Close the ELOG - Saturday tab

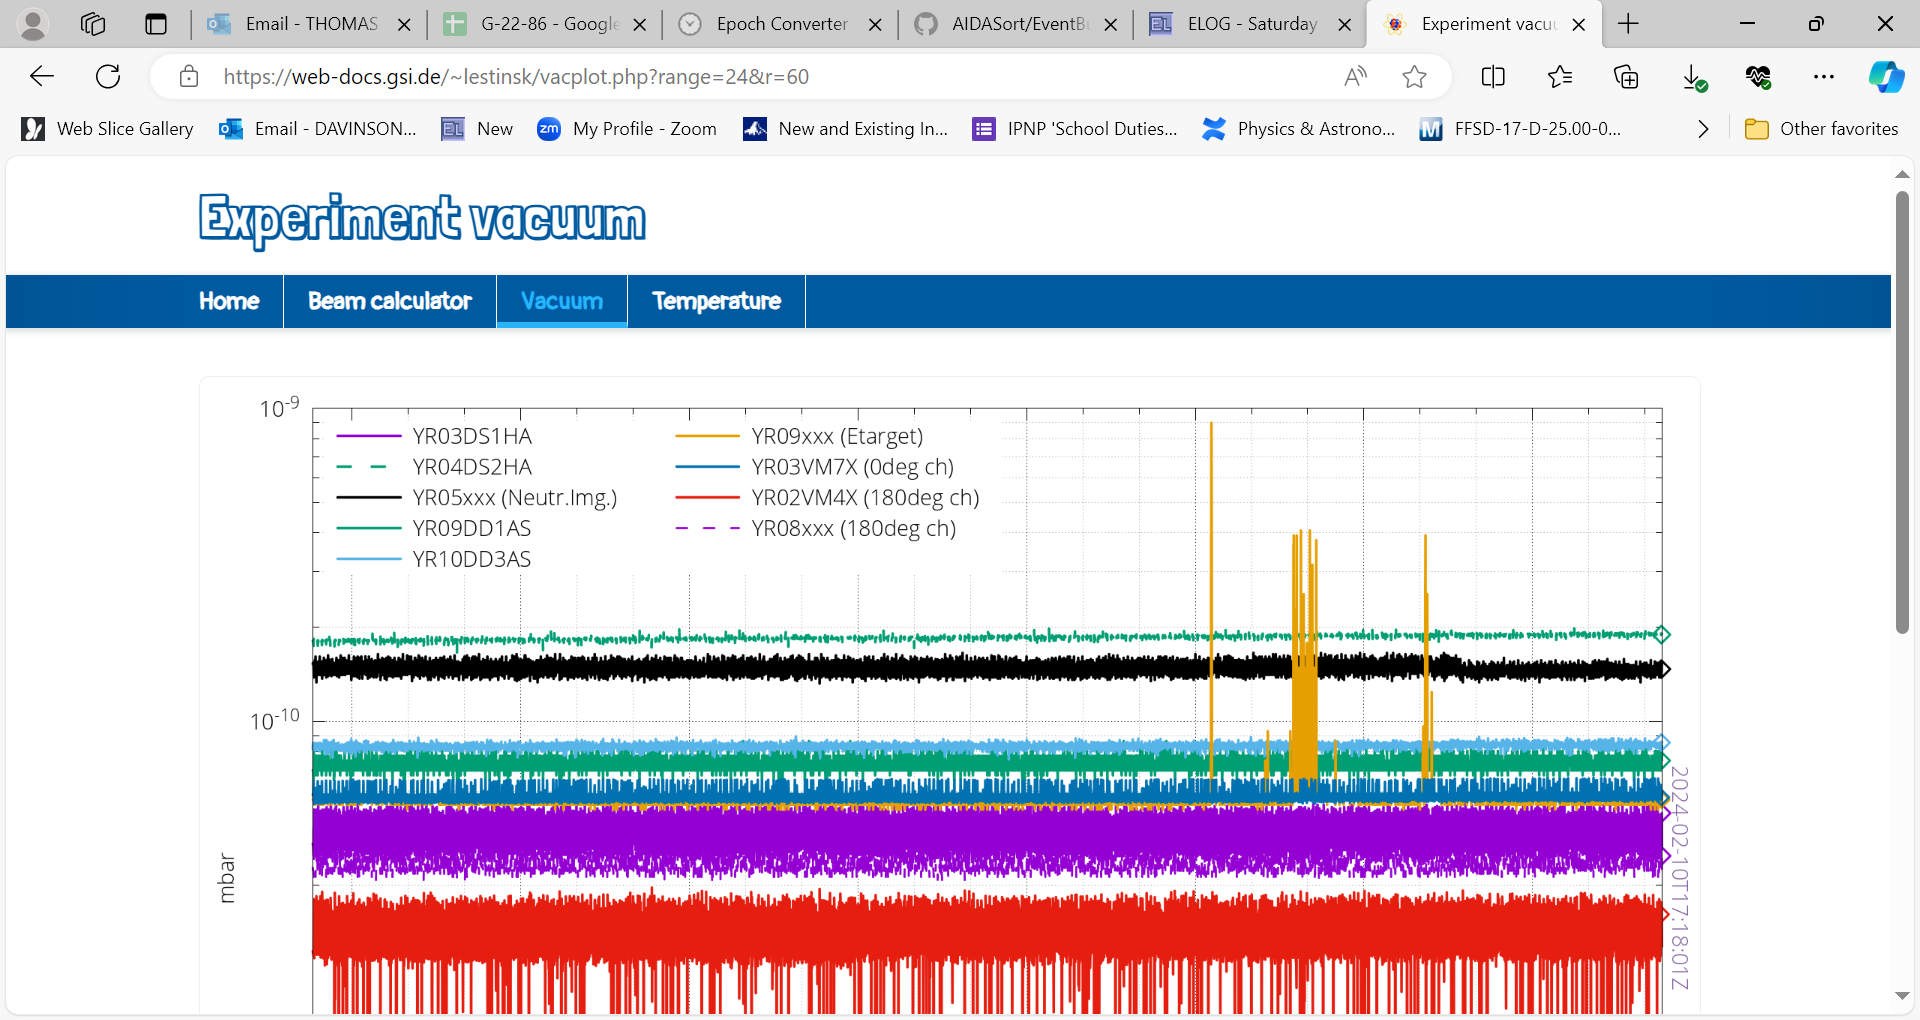1345,25
